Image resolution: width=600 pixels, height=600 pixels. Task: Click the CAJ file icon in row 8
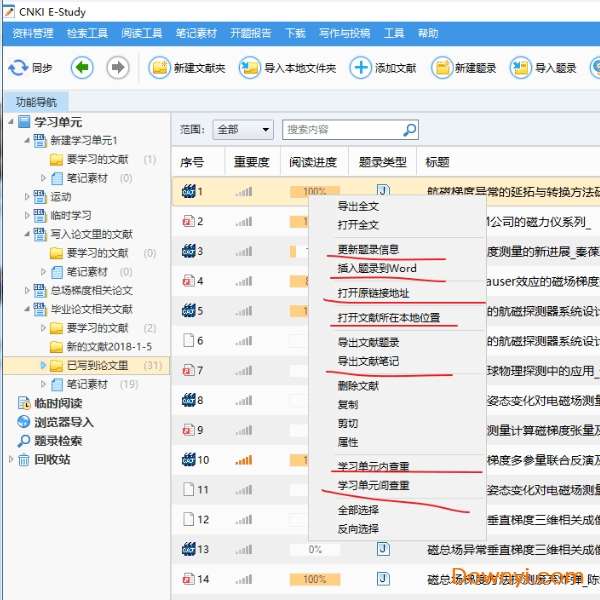[x=189, y=400]
